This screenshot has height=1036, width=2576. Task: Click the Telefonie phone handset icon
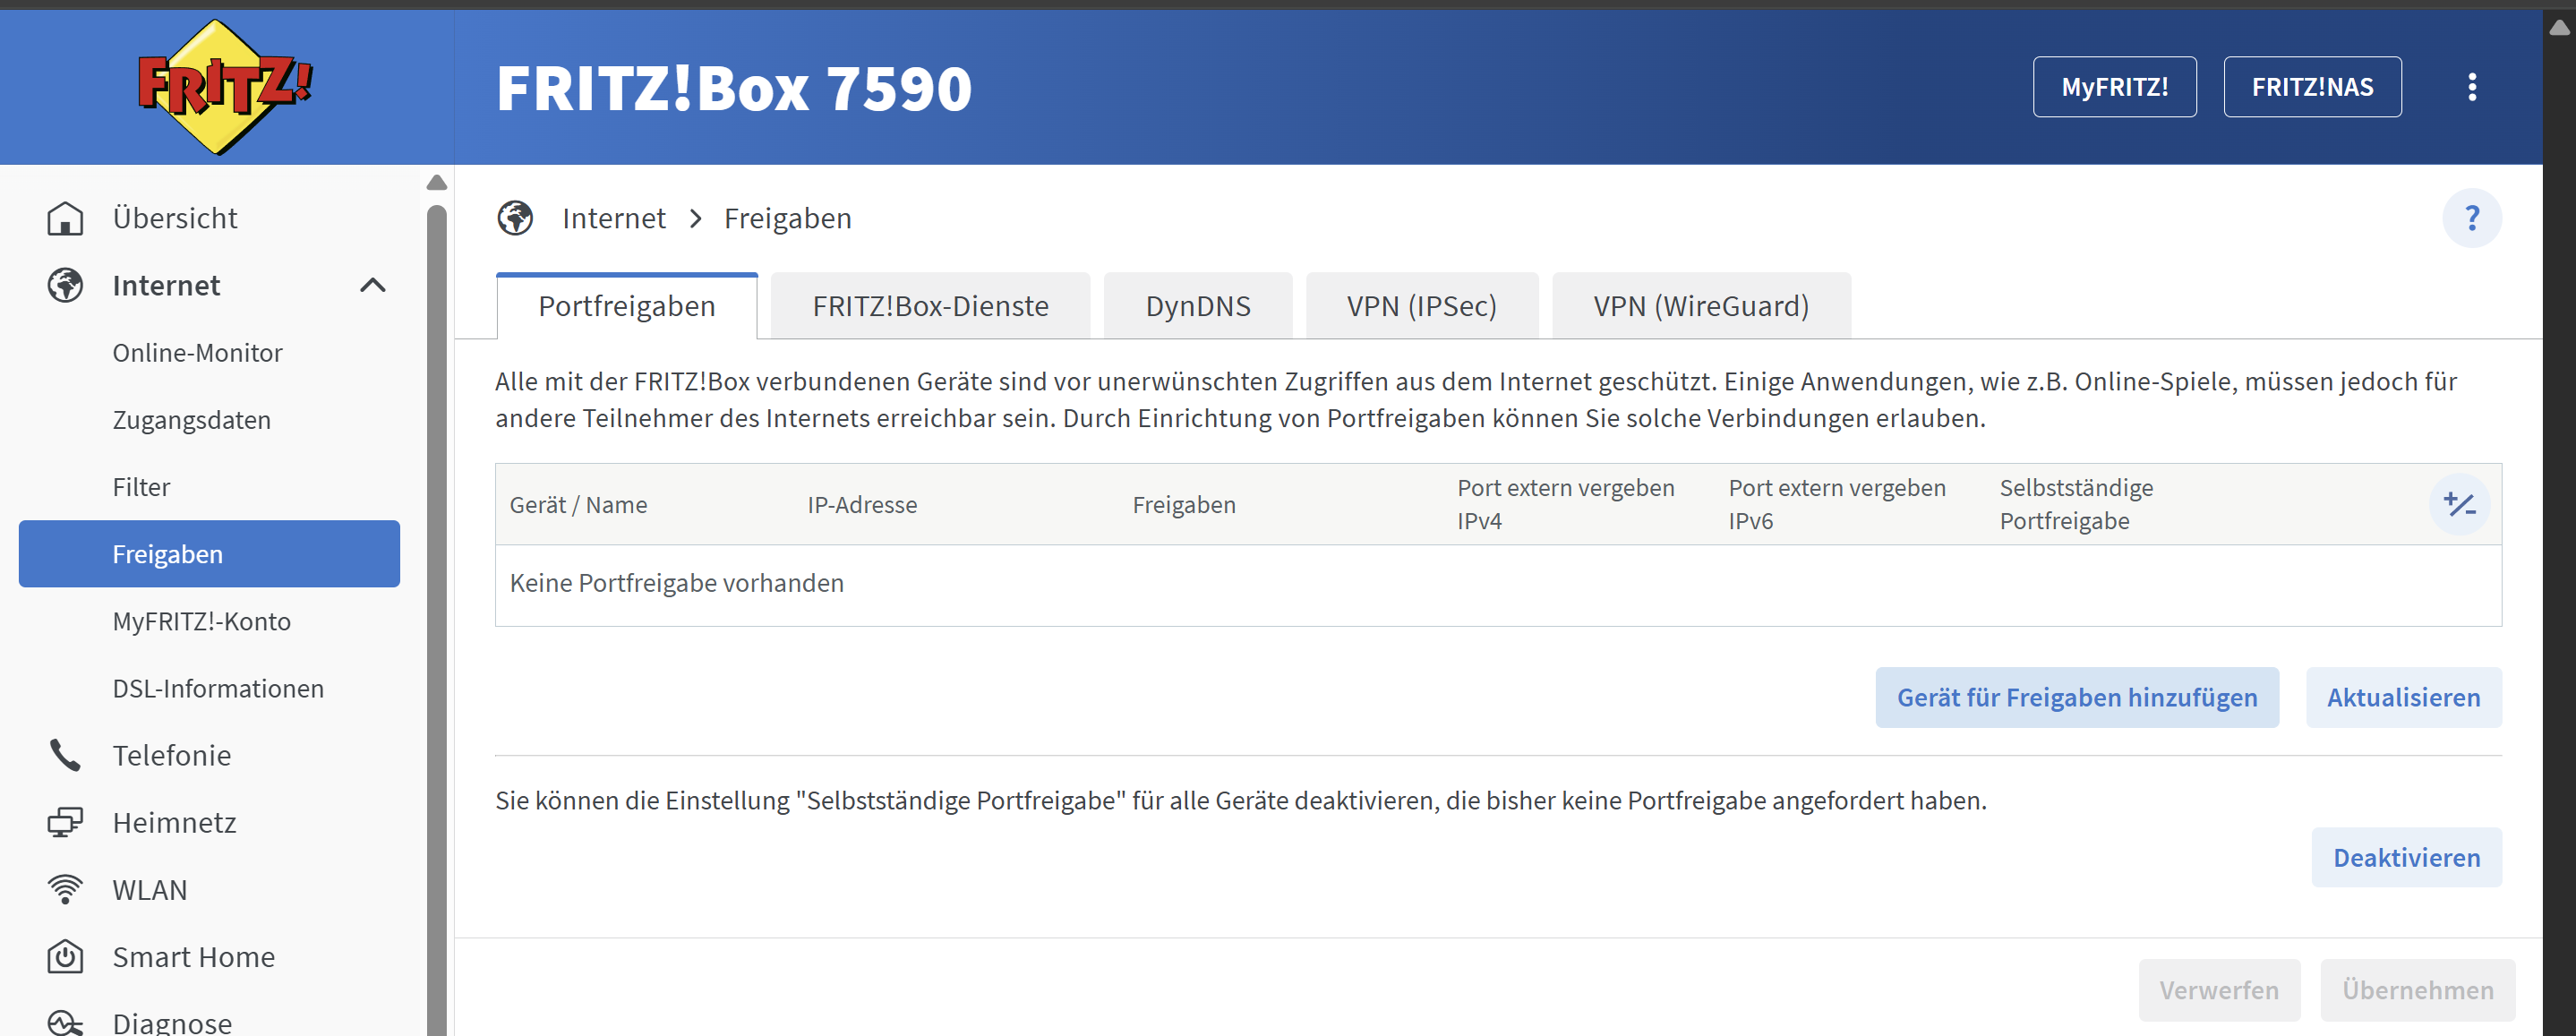click(x=65, y=755)
